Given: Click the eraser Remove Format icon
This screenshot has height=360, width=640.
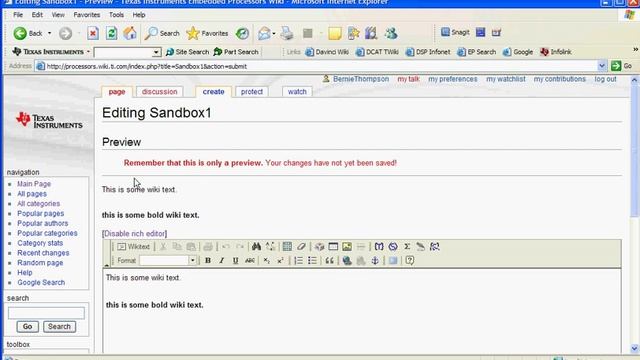Looking at the screenshot, I should 301,247.
